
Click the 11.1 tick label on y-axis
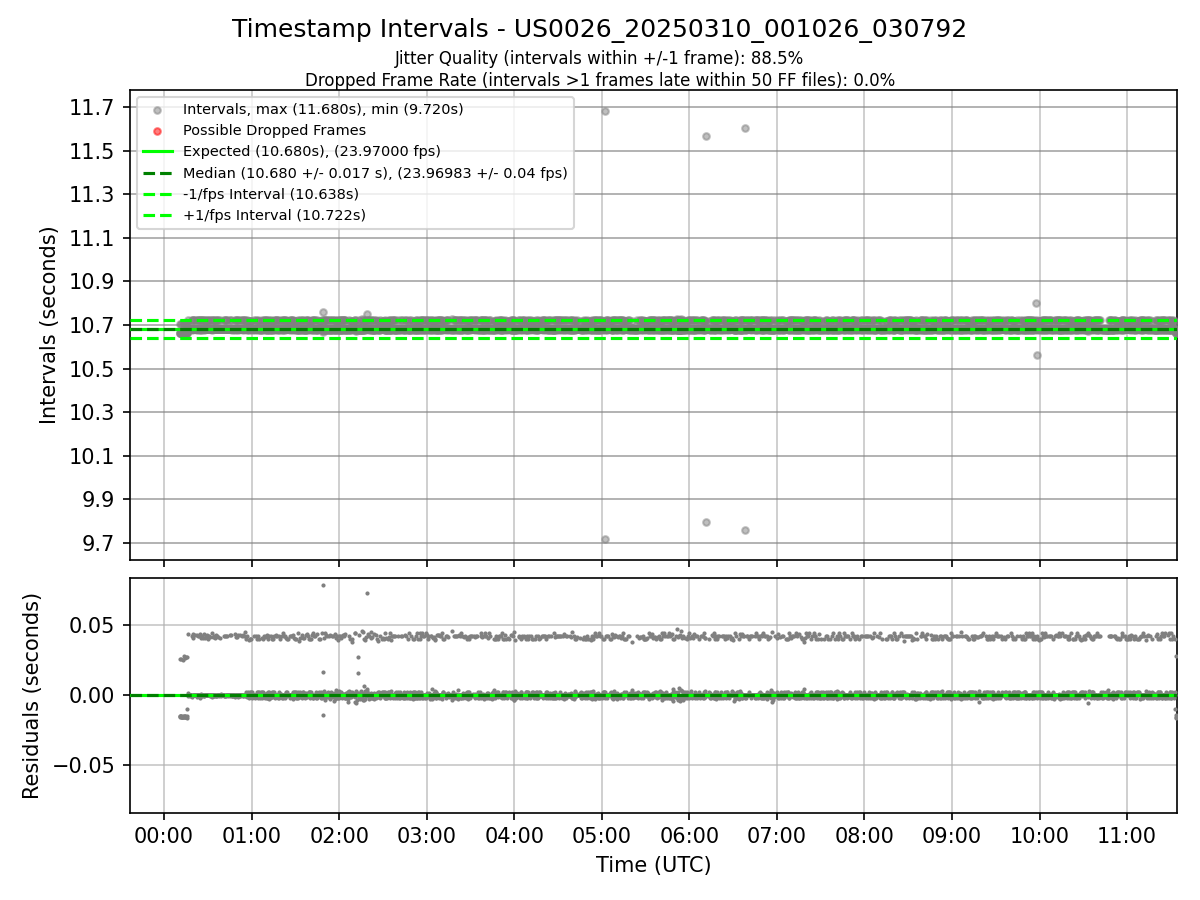pyautogui.click(x=93, y=238)
